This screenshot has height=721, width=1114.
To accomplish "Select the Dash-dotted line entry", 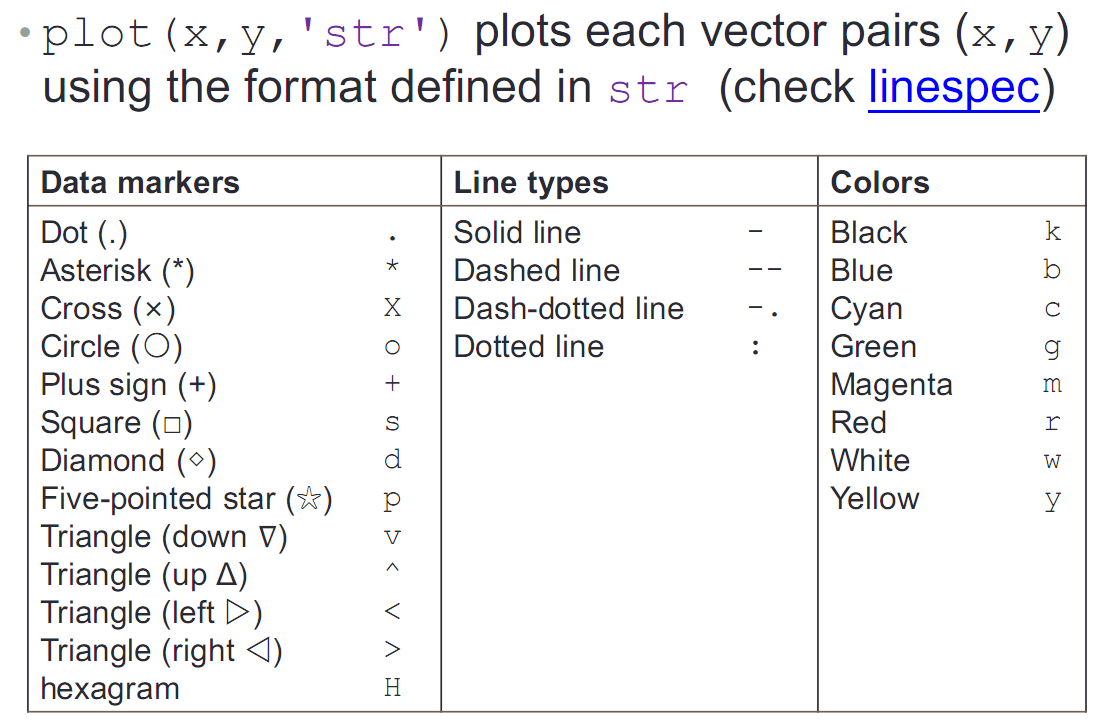I will tap(569, 309).
